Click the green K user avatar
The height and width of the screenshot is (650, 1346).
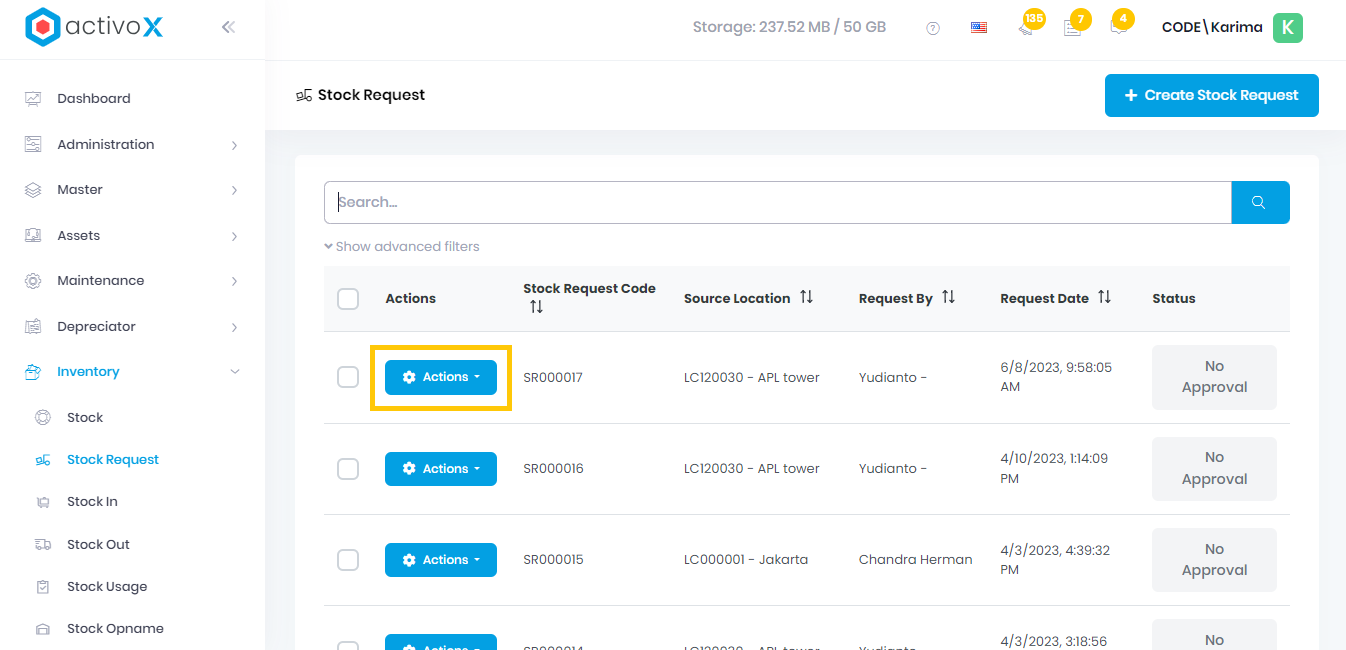click(1287, 28)
